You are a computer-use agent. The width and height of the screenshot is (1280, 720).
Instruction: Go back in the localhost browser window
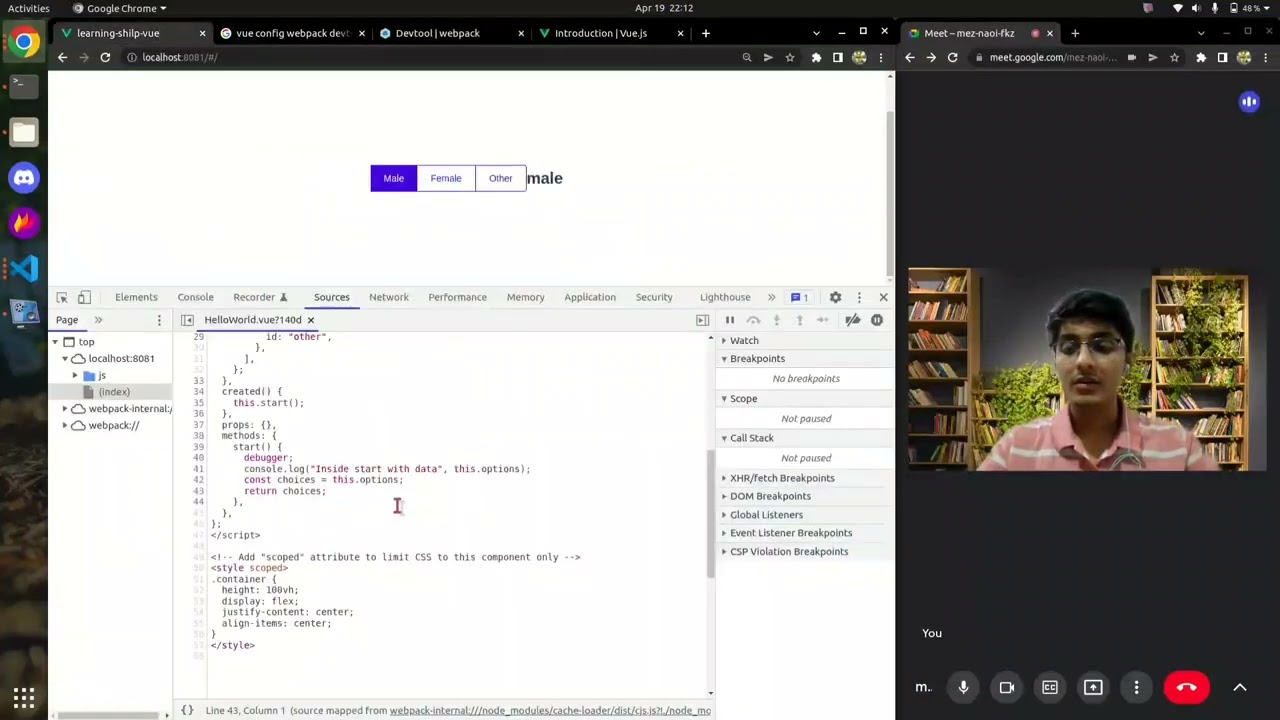click(62, 57)
